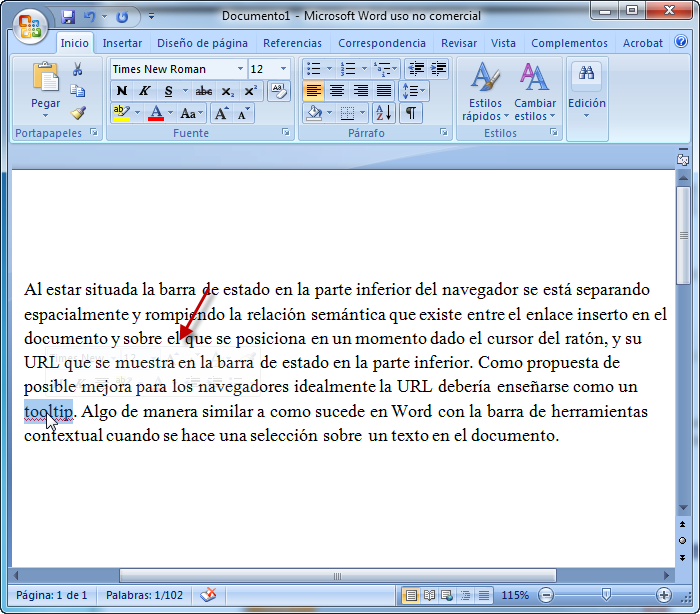Click the Cut scissors icon
The image size is (700, 614).
[78, 69]
